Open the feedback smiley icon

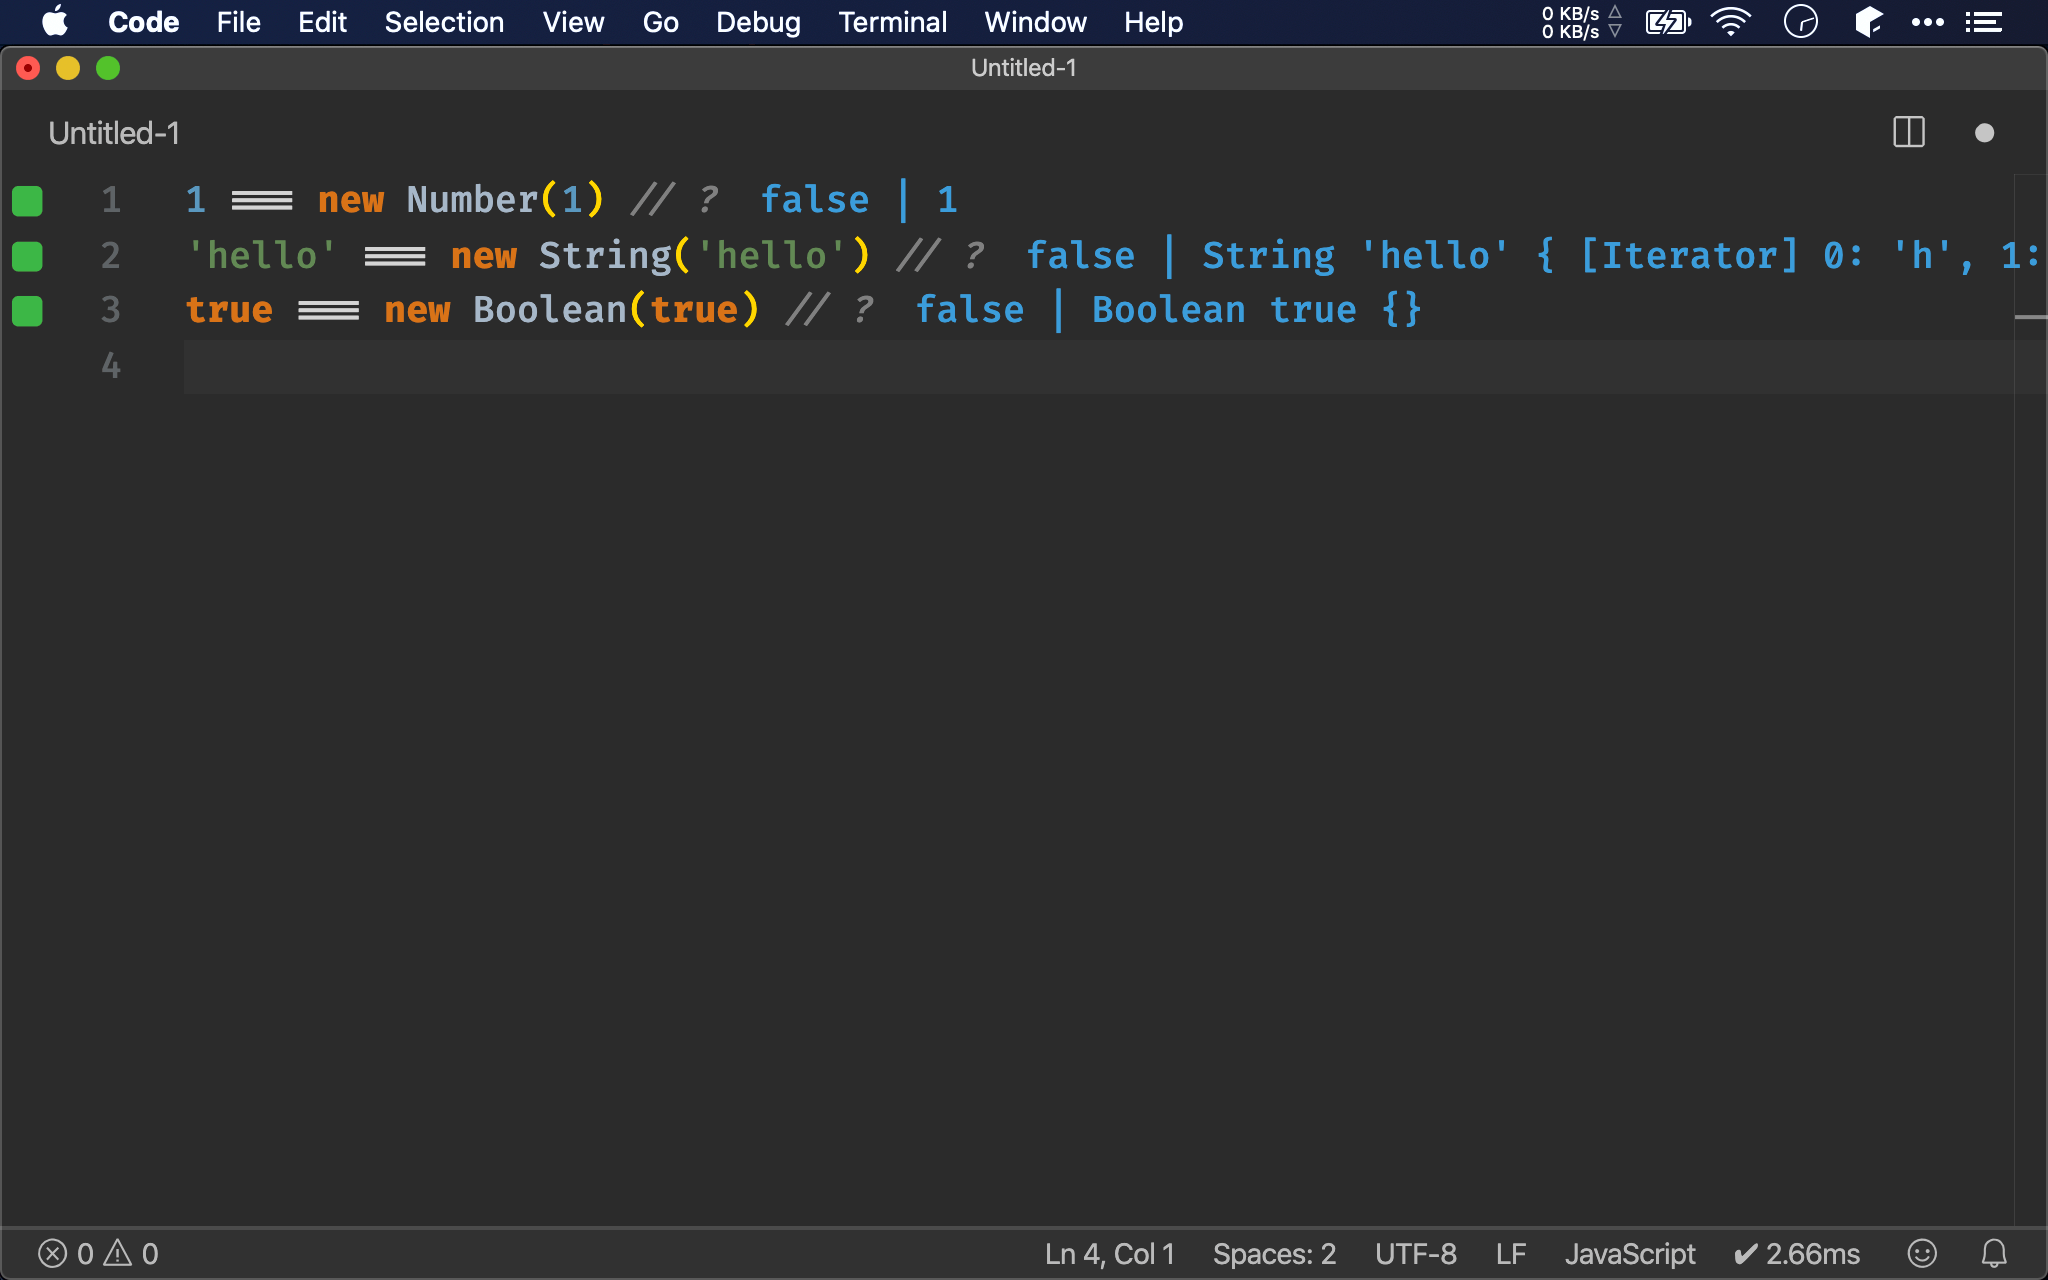pos(1922,1253)
